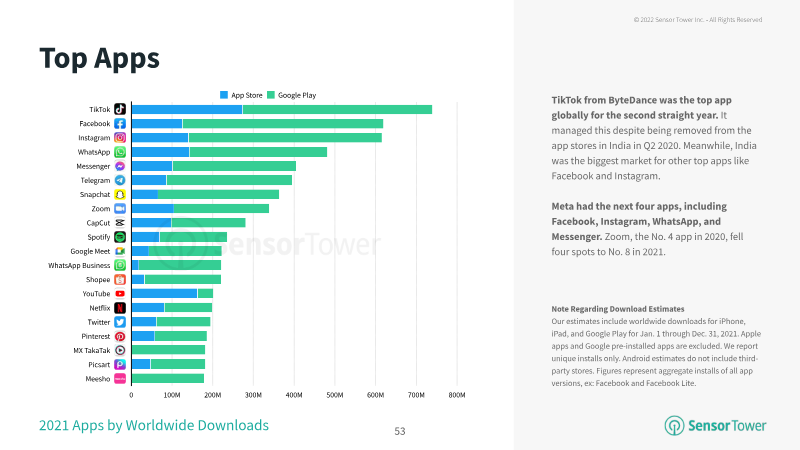Click TikTok's Google Play bar segment
The image size is (800, 450).
(337, 109)
